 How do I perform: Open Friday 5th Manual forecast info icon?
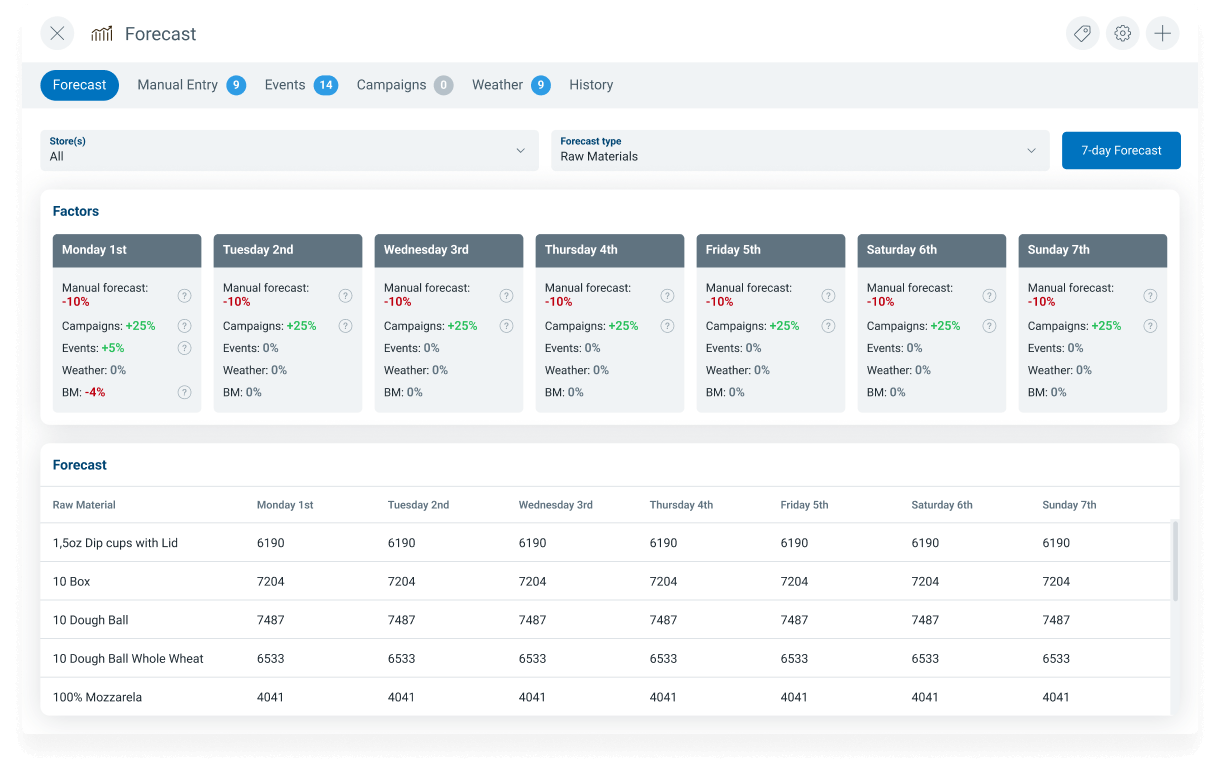828,296
